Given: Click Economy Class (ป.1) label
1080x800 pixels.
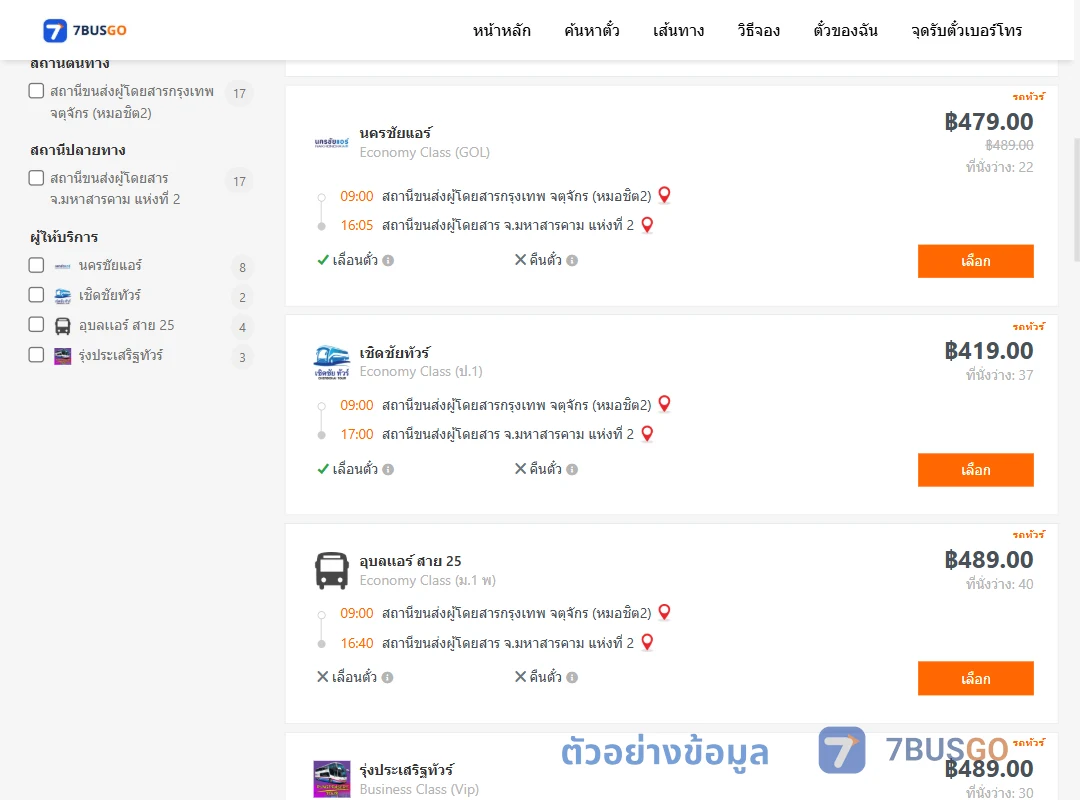Looking at the screenshot, I should [421, 371].
